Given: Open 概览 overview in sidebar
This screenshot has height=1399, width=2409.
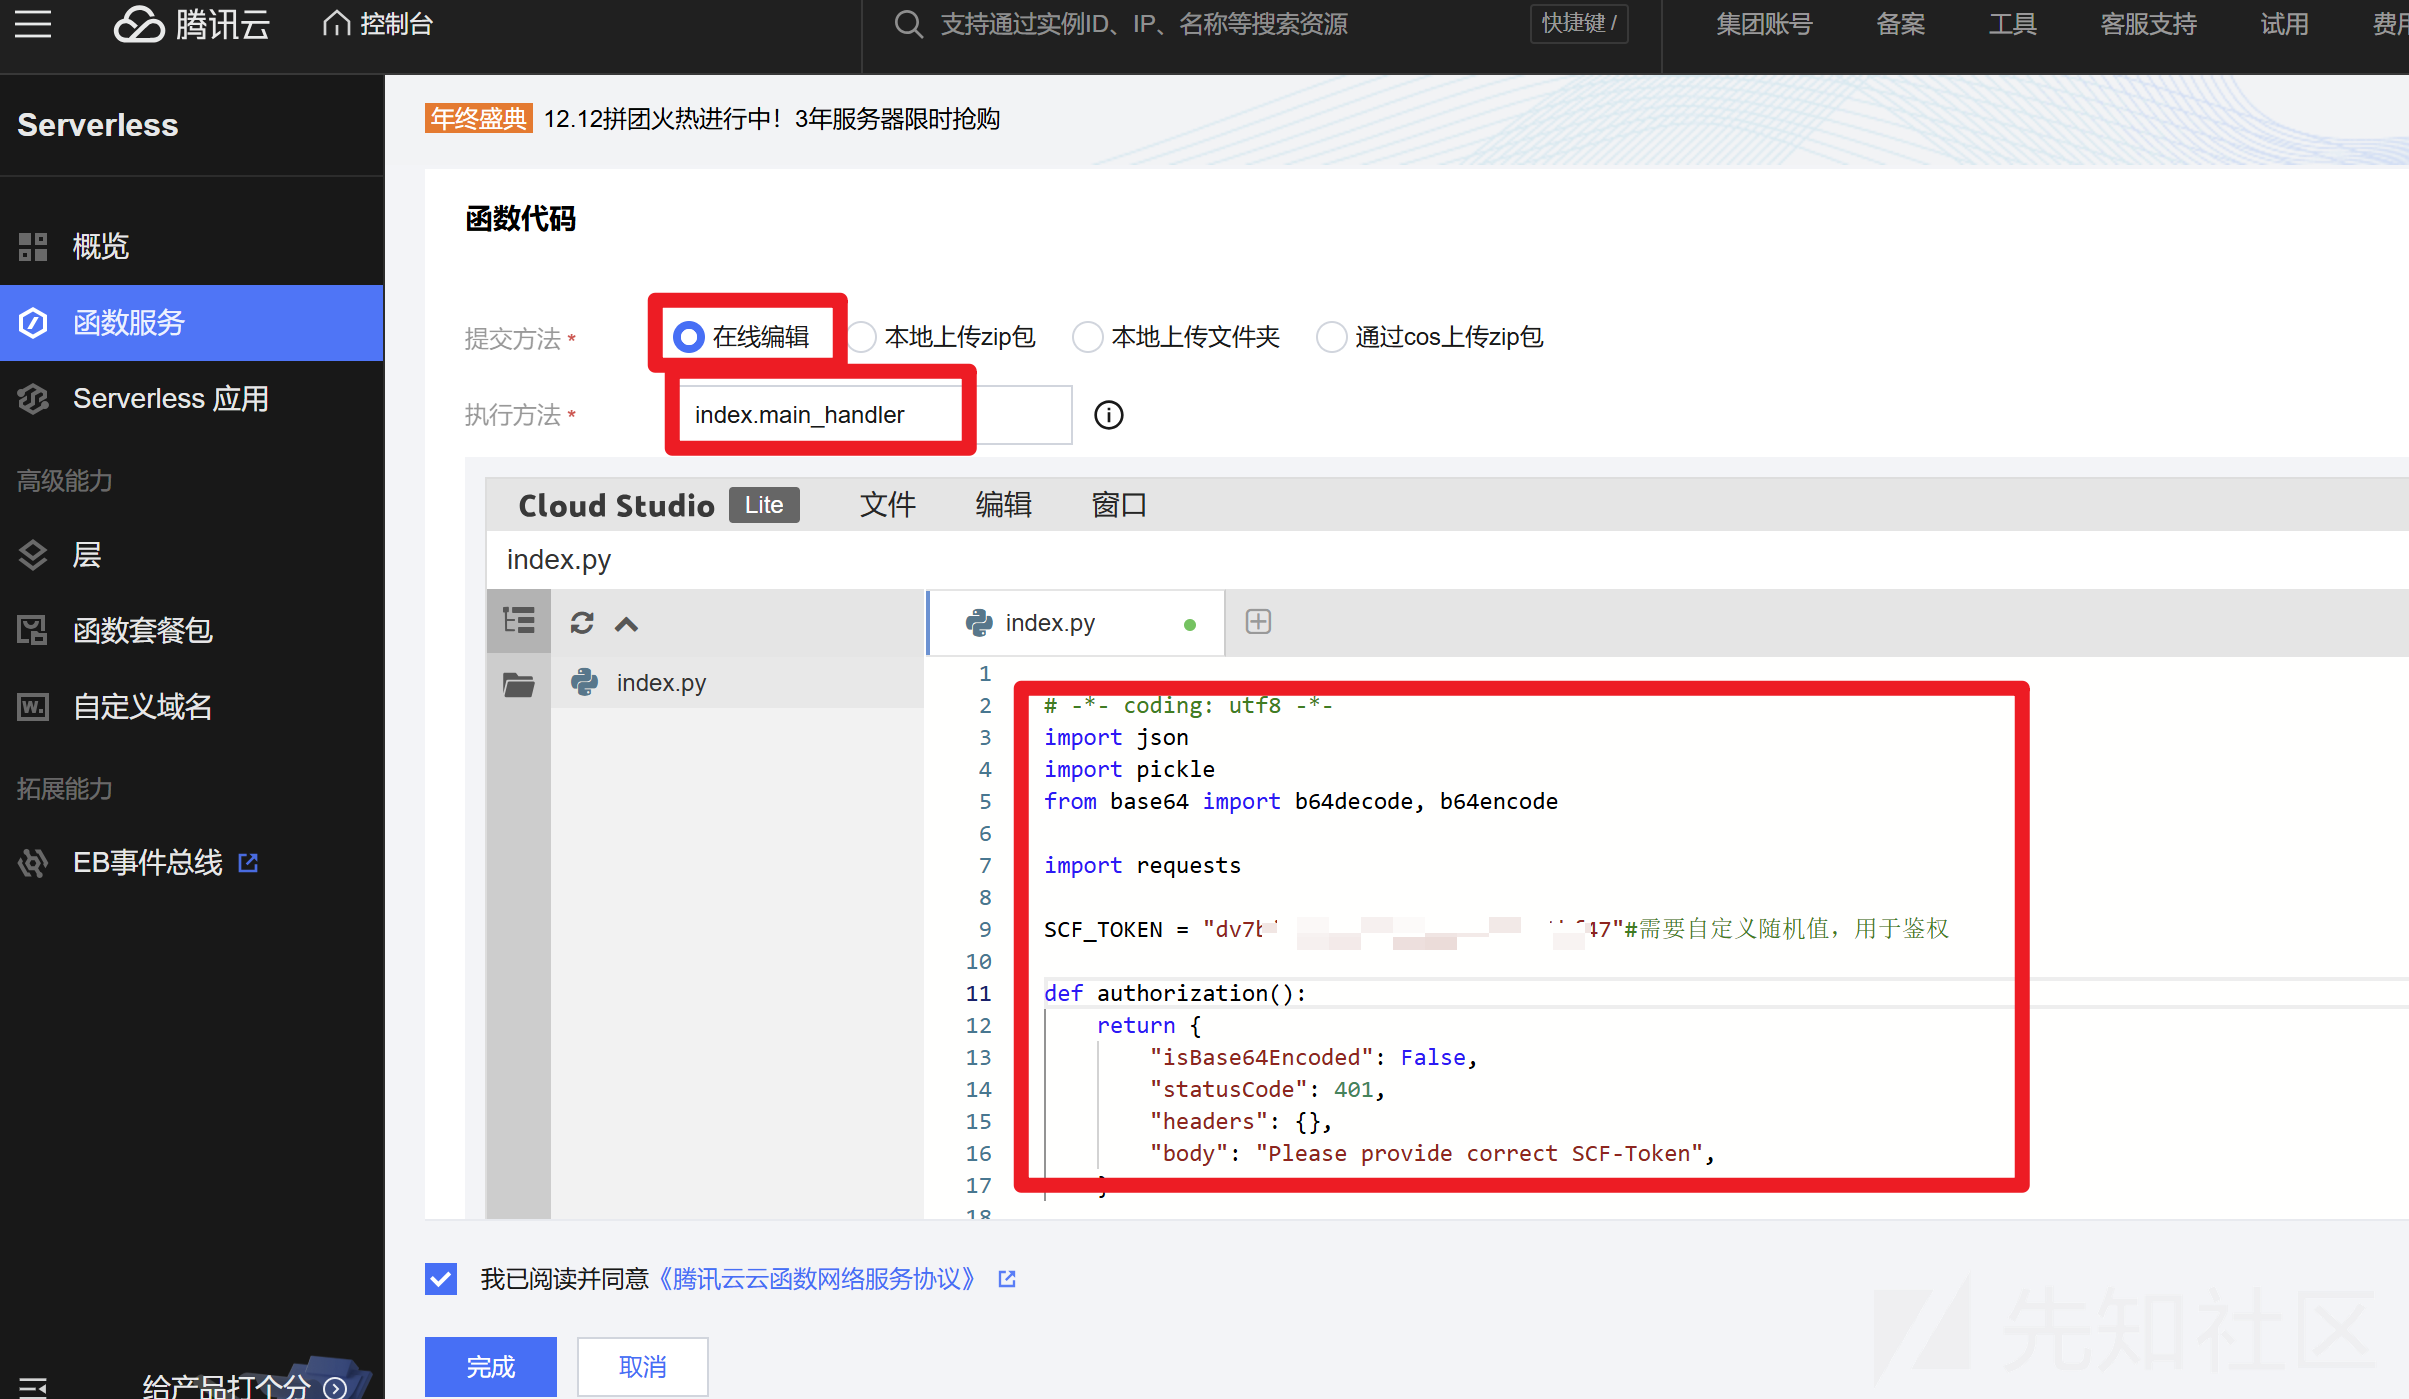Looking at the screenshot, I should [x=192, y=246].
